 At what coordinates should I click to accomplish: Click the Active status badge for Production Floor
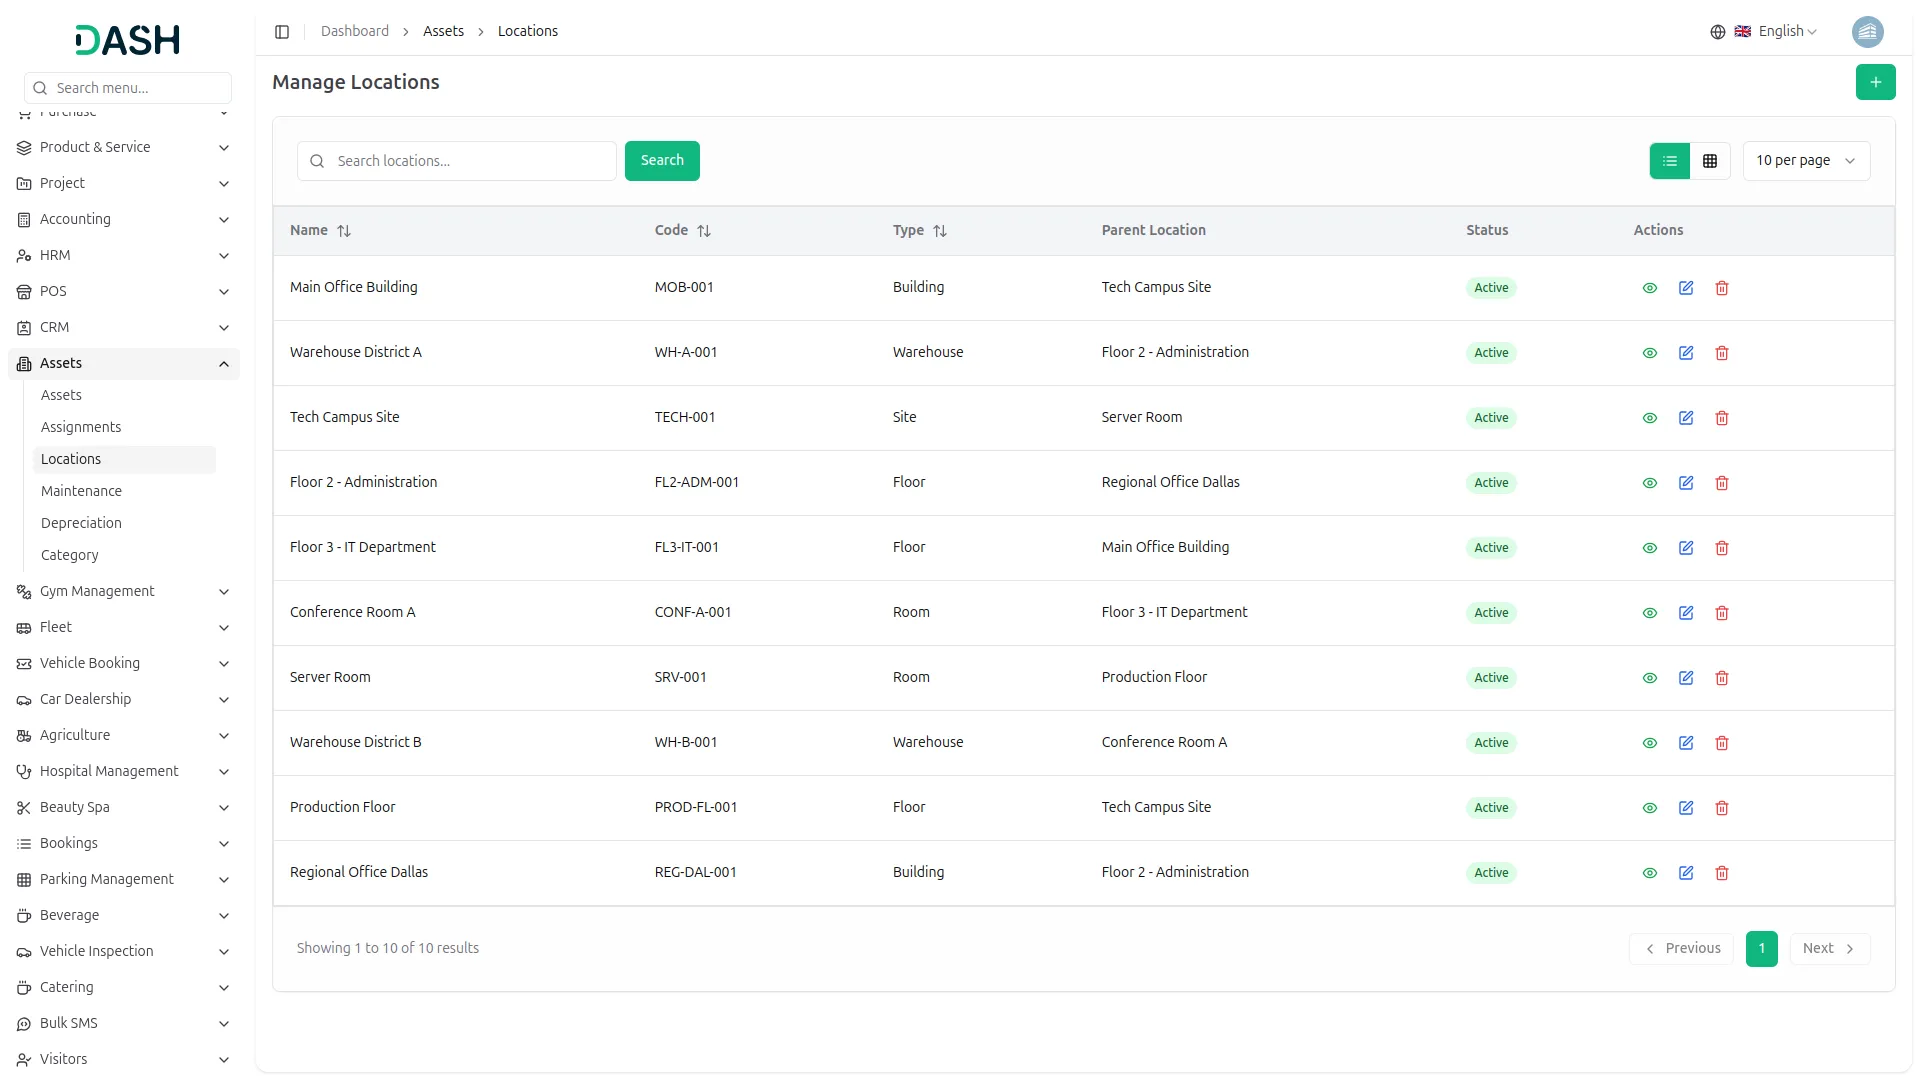click(1490, 807)
